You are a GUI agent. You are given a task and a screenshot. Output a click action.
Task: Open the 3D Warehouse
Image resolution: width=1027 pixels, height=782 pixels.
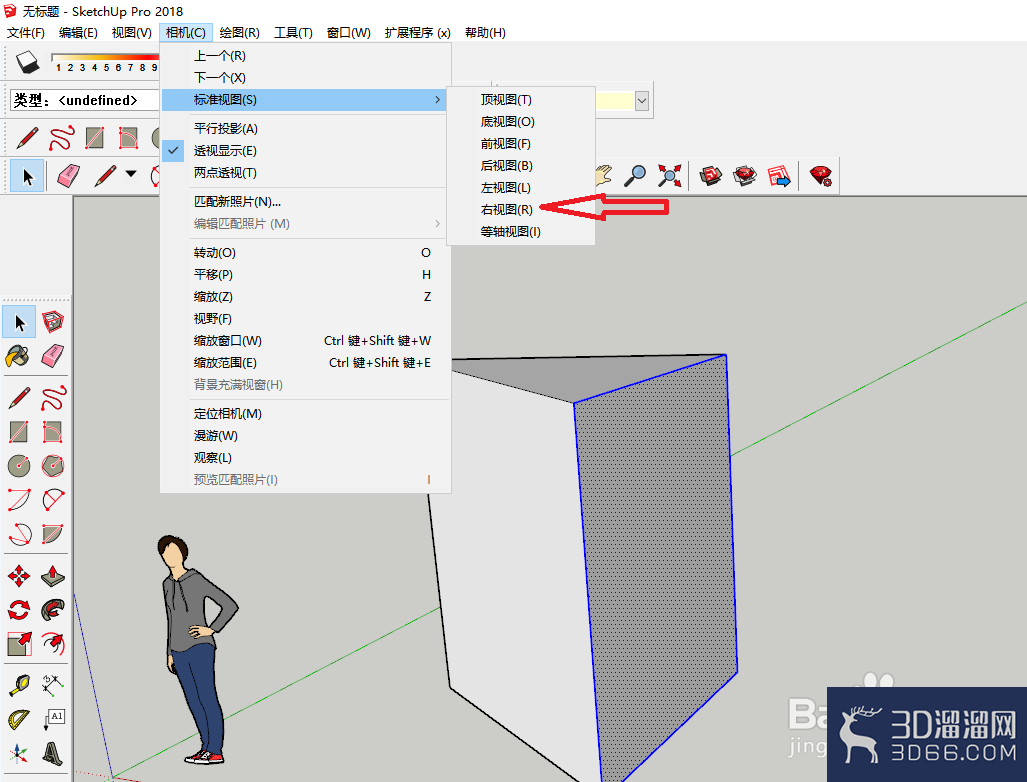[x=711, y=176]
